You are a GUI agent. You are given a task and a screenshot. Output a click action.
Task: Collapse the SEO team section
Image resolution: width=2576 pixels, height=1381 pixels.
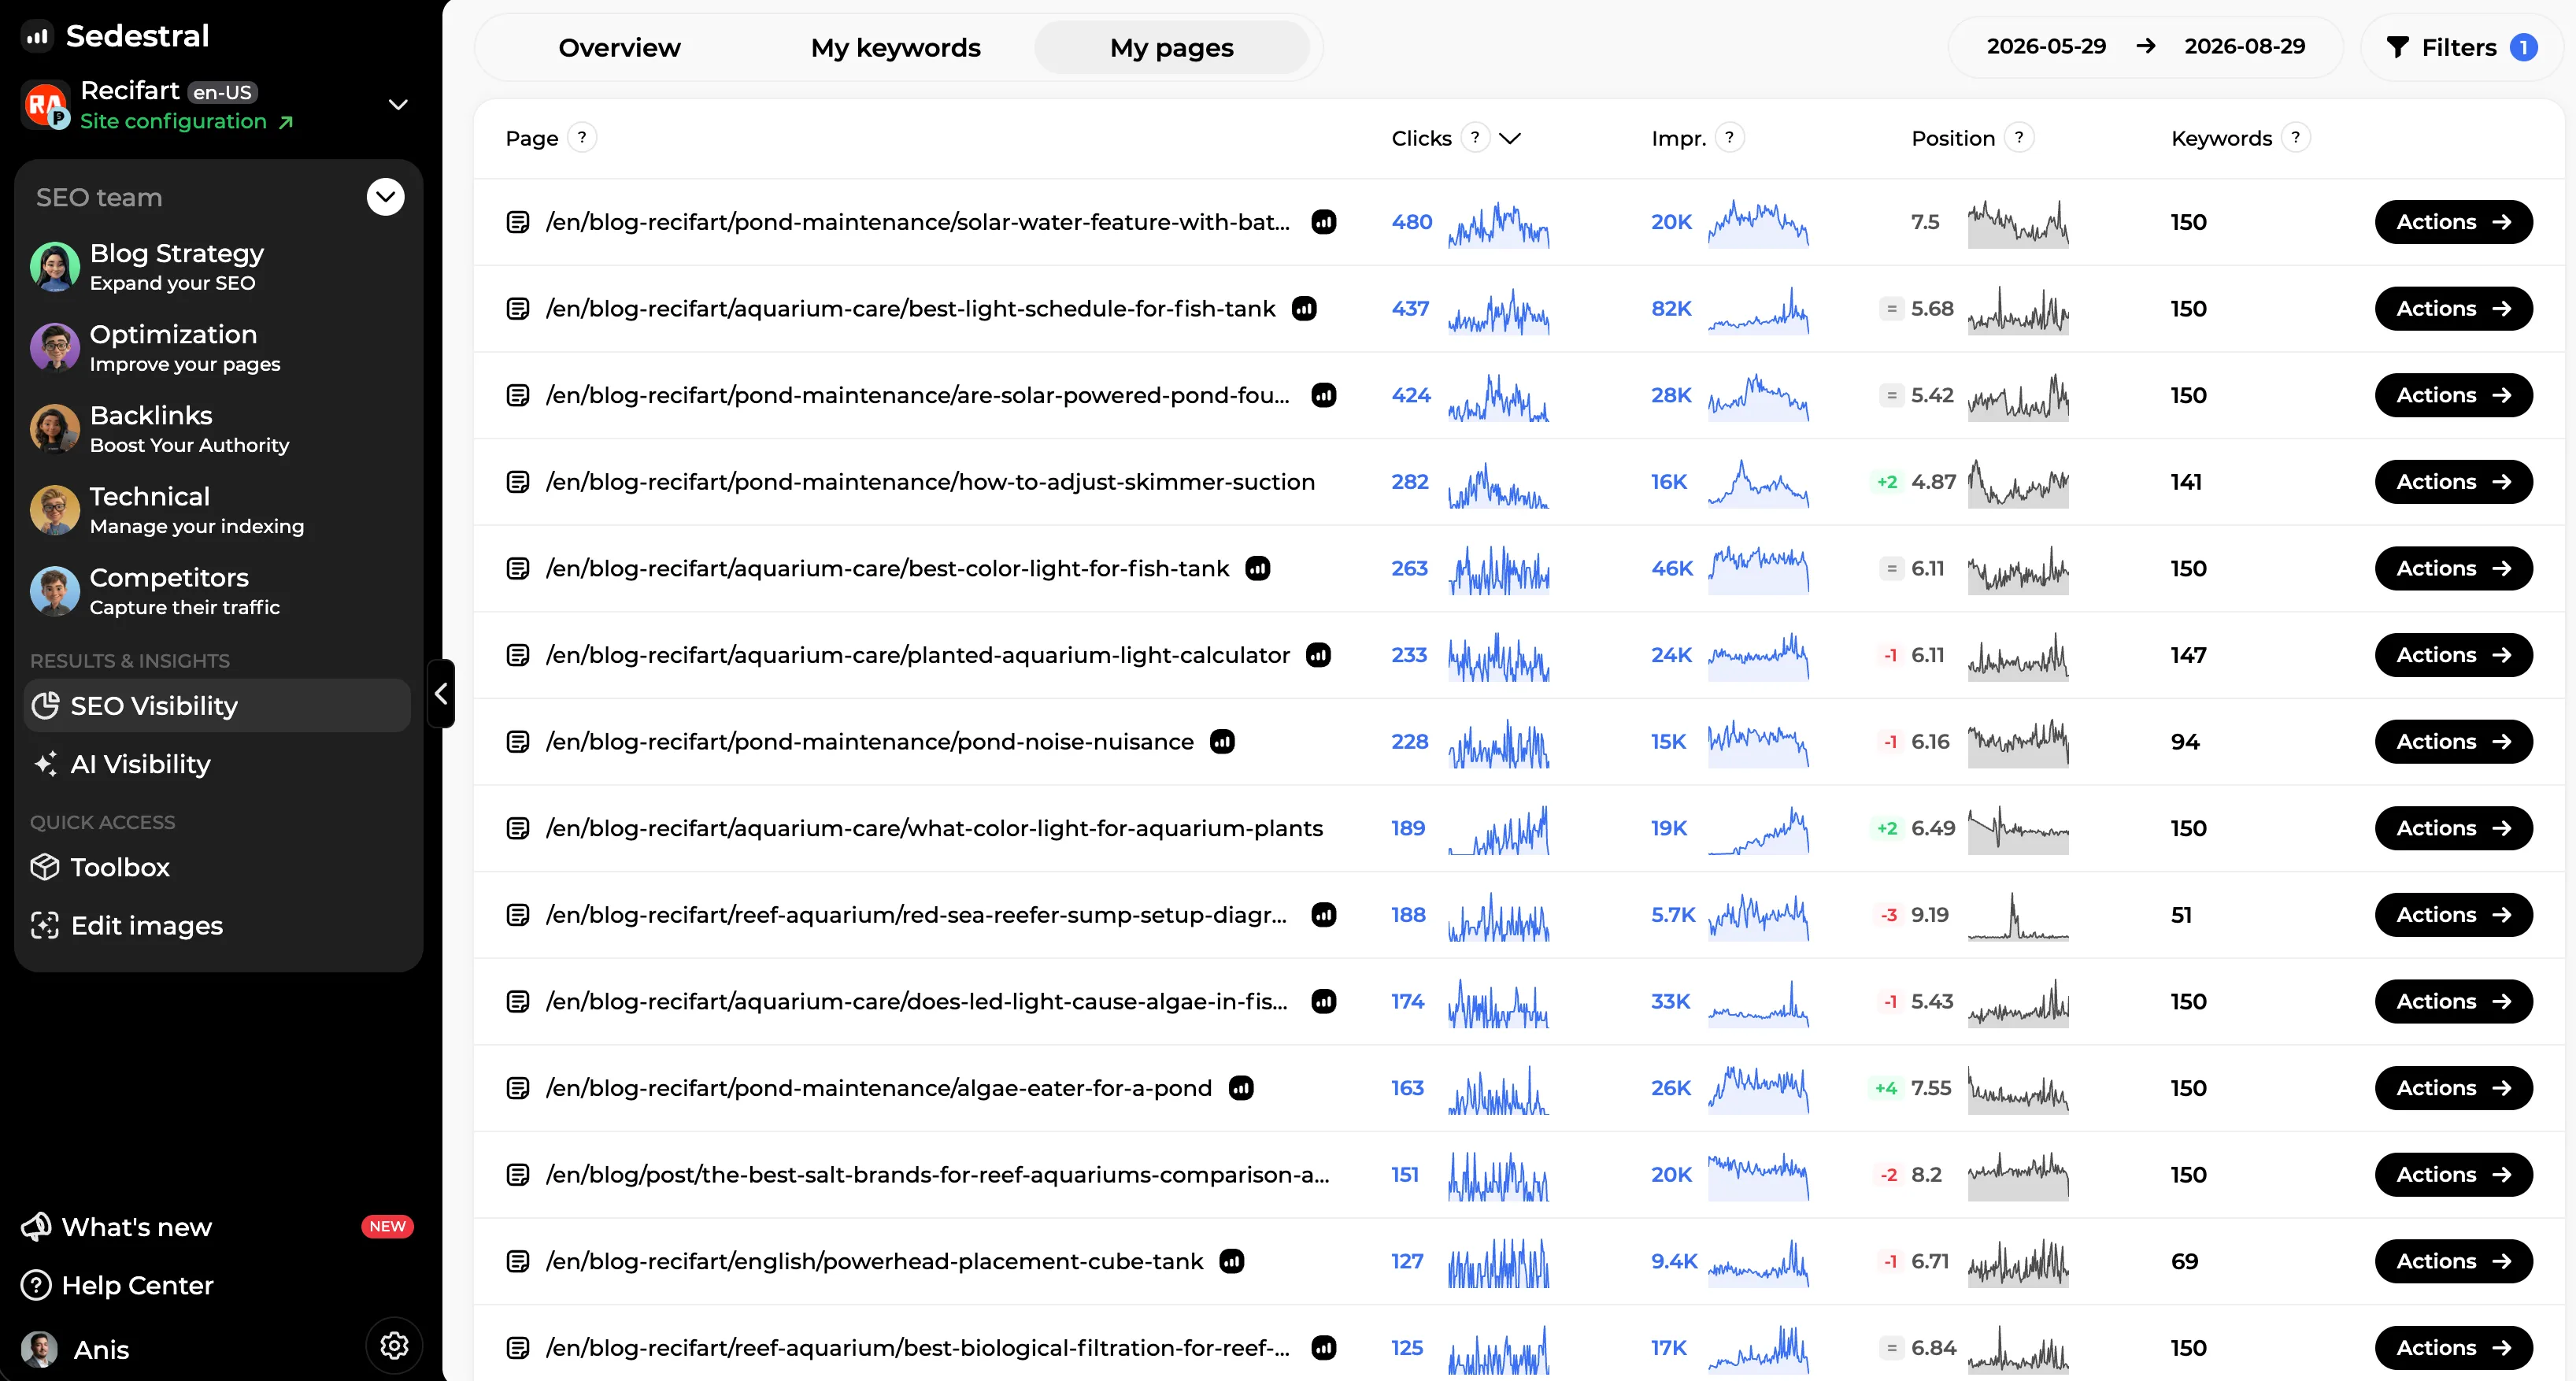(386, 197)
